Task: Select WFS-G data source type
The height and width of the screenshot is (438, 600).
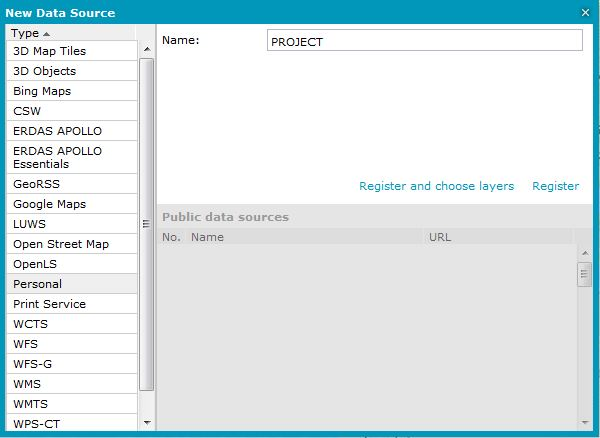Action: pyautogui.click(x=72, y=364)
